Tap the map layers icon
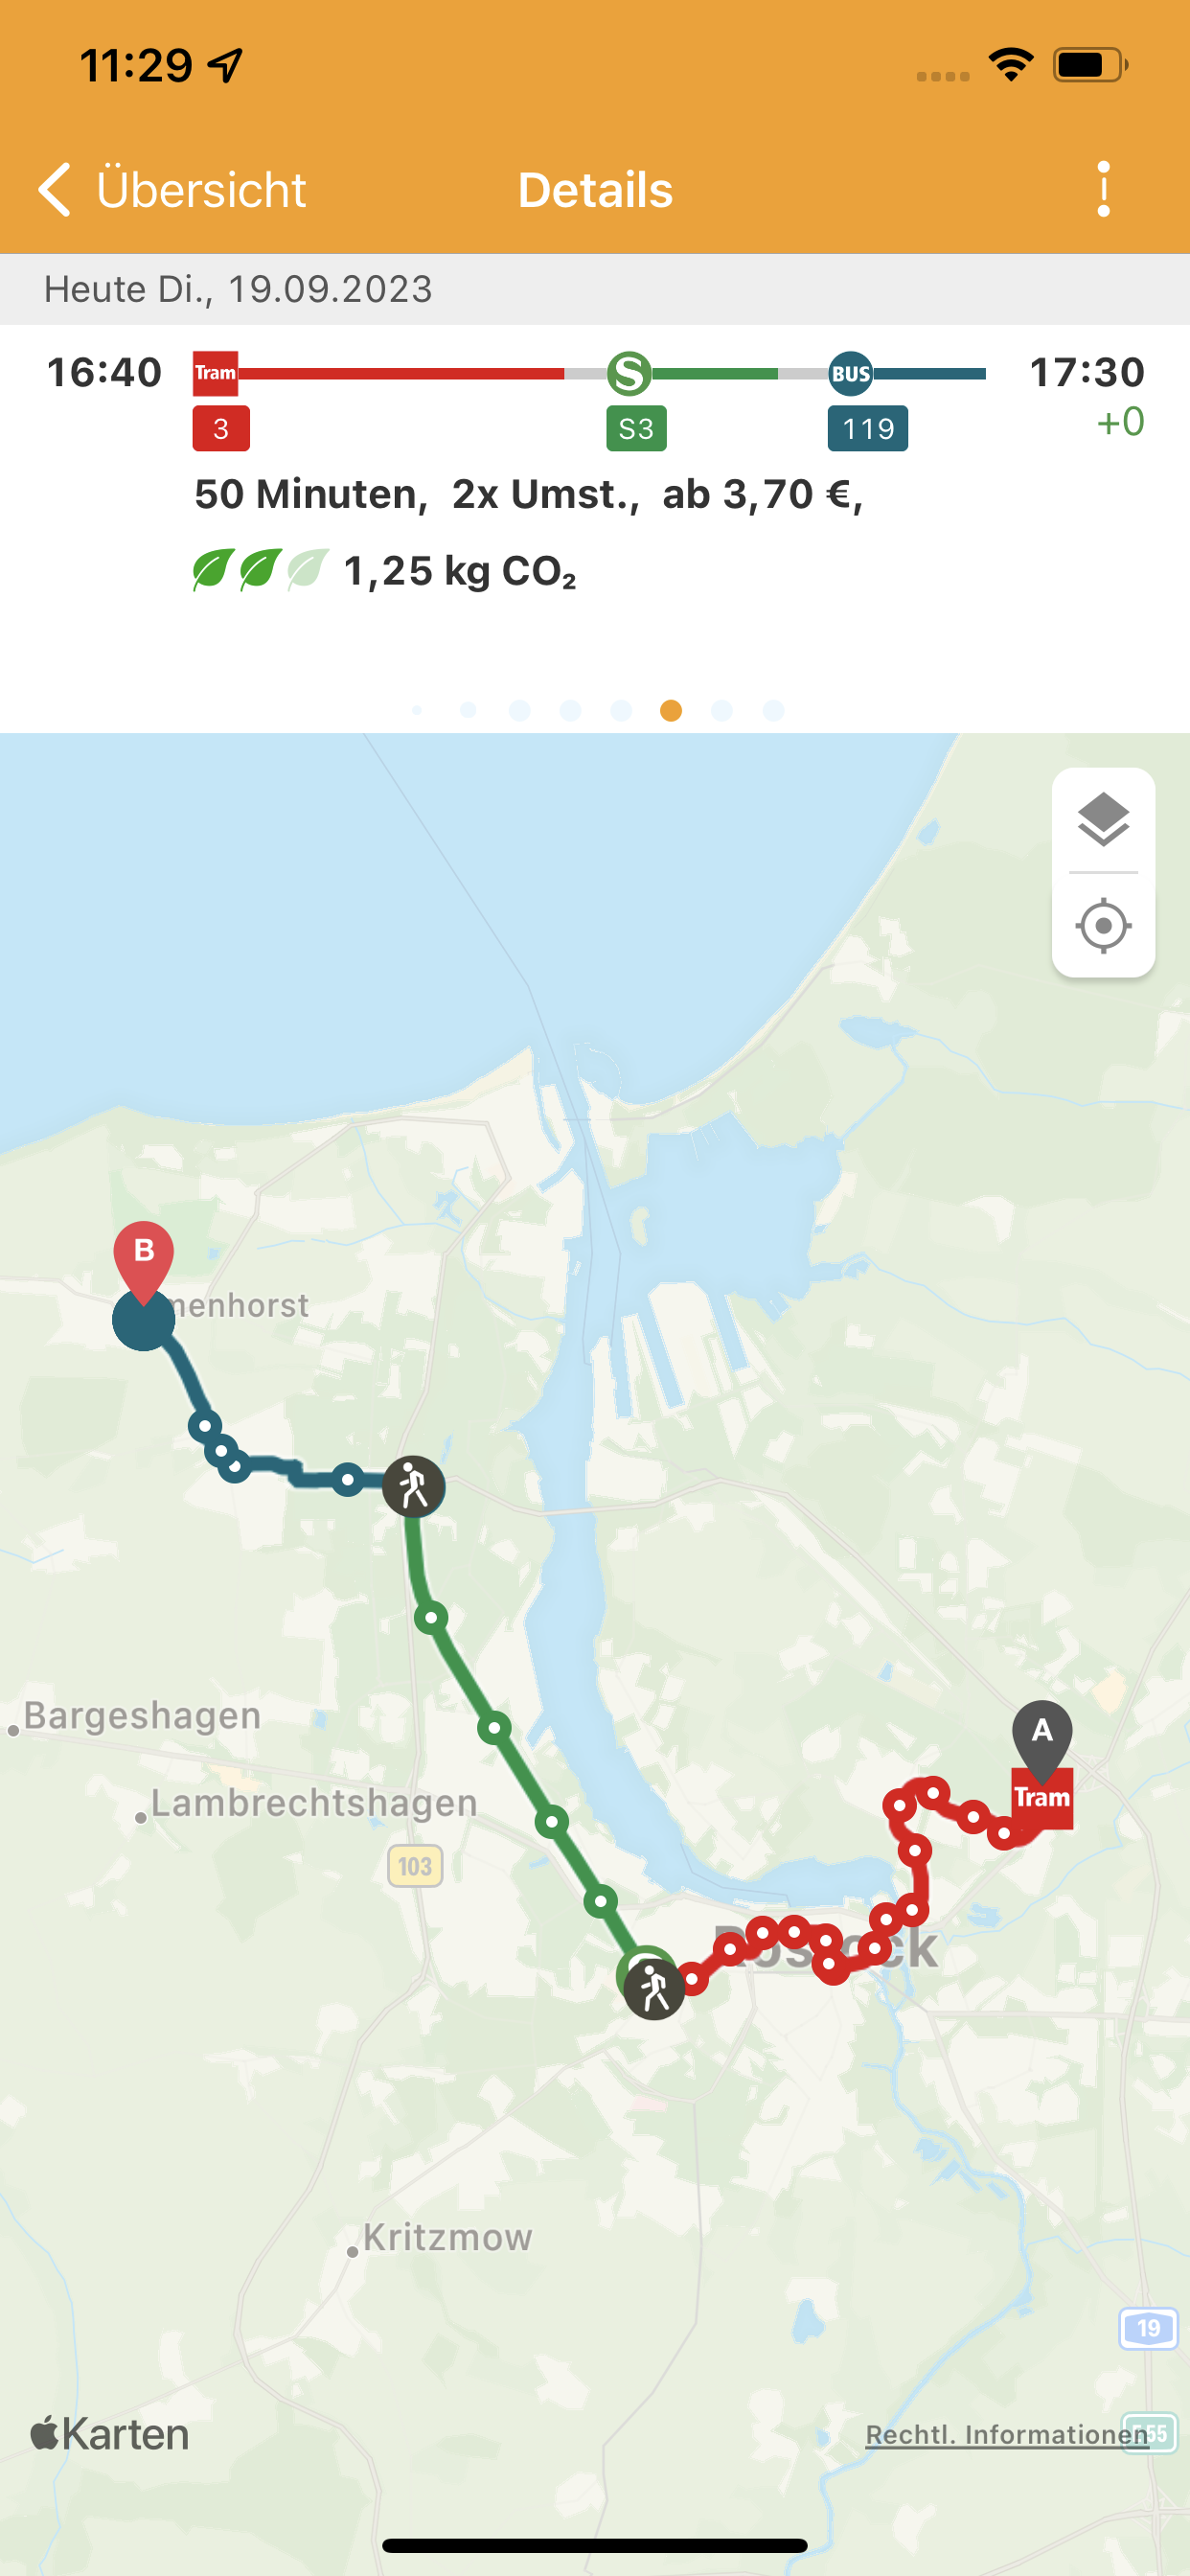 1103,819
